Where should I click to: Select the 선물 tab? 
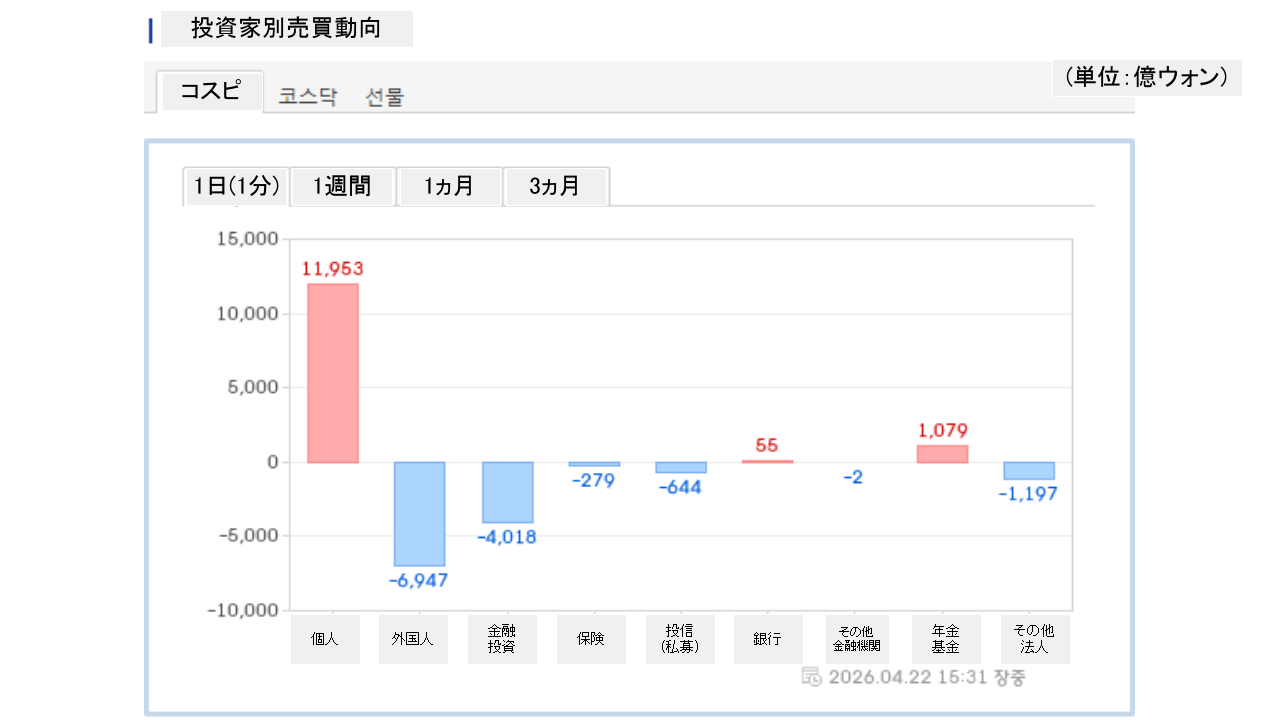click(385, 97)
